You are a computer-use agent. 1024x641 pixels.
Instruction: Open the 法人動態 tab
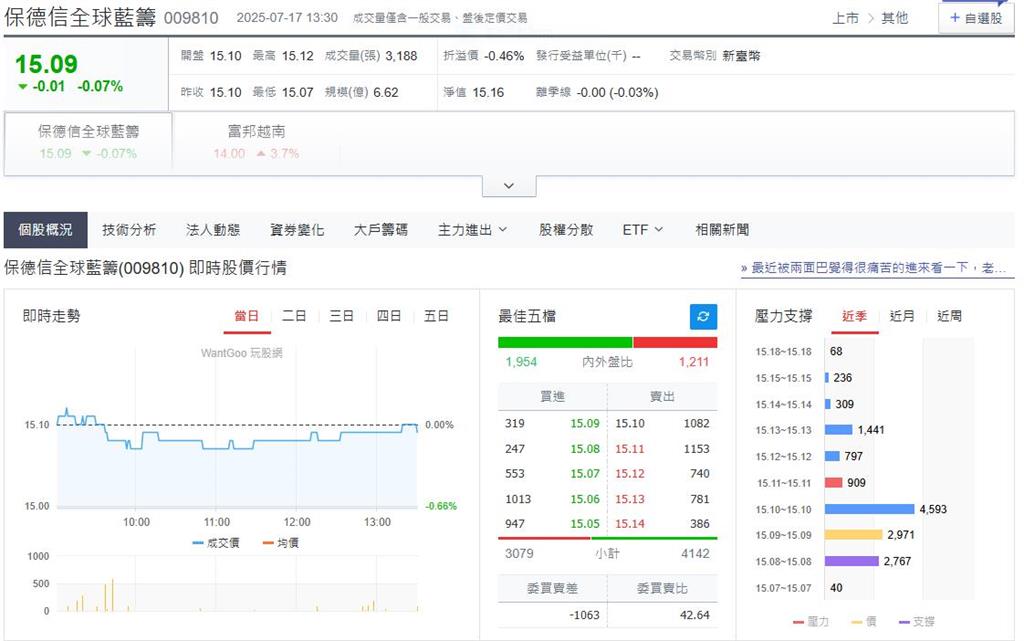[213, 230]
